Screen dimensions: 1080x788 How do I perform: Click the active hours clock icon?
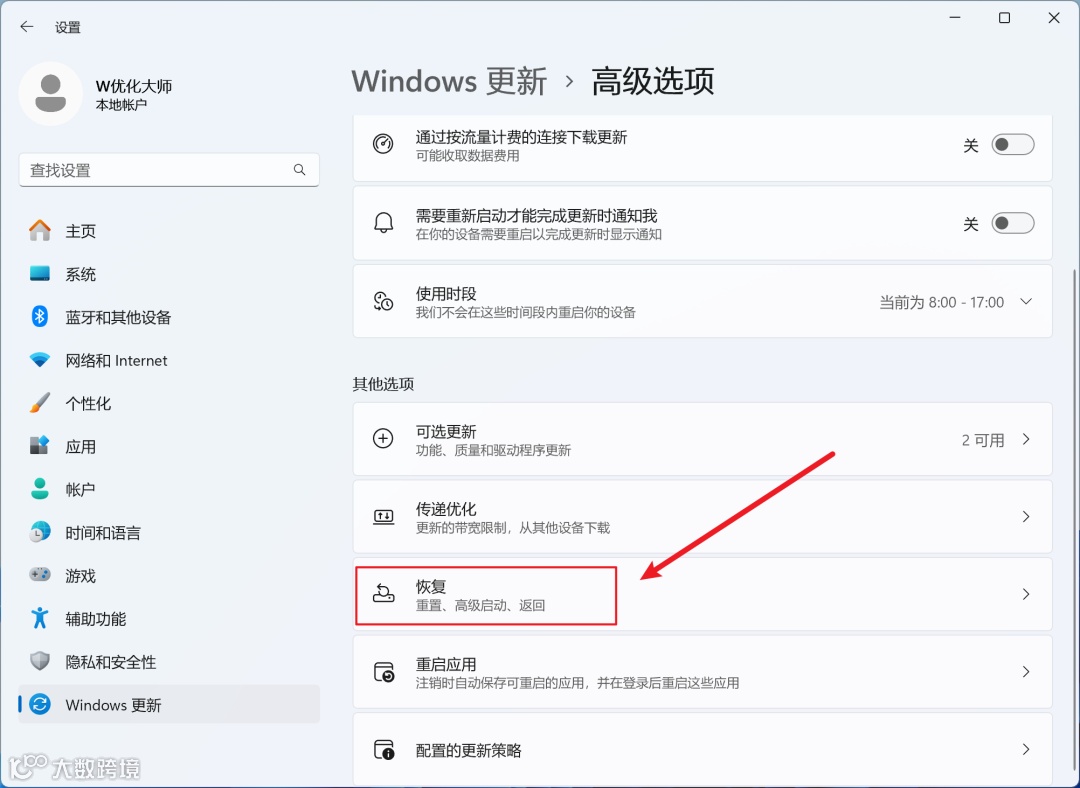[x=383, y=301]
